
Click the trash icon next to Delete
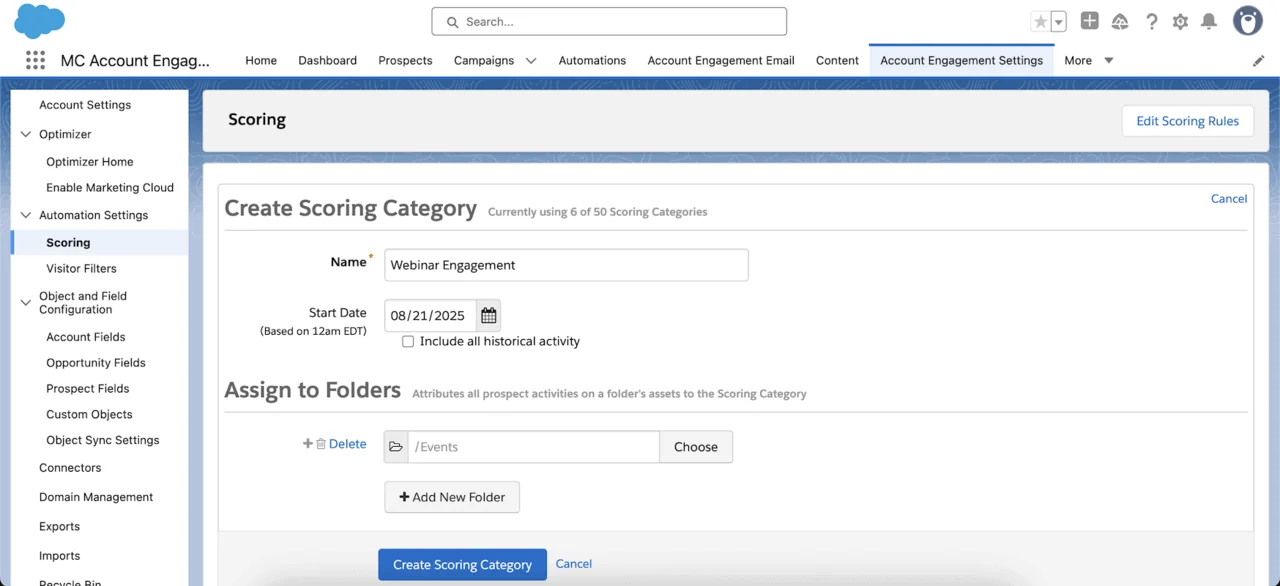pos(321,444)
